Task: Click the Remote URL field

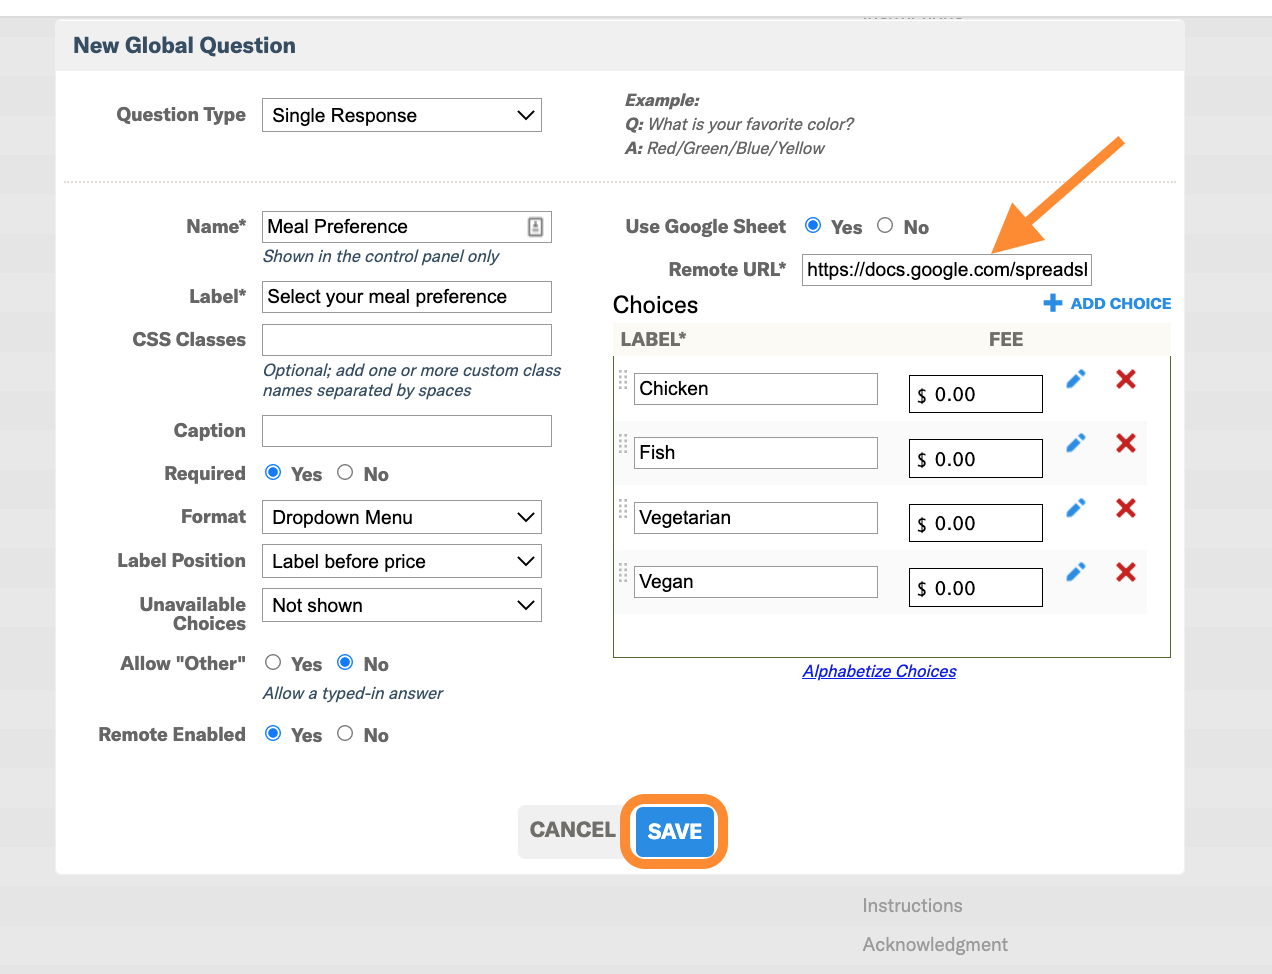Action: click(x=947, y=270)
